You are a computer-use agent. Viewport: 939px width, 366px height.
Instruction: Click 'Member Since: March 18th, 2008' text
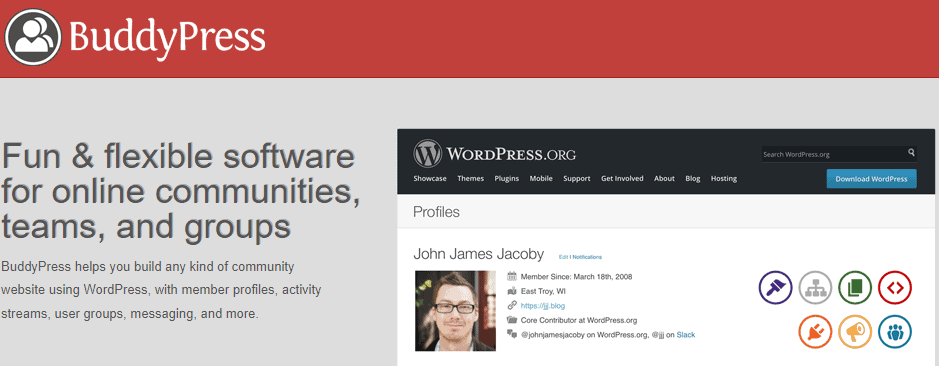[x=577, y=277]
